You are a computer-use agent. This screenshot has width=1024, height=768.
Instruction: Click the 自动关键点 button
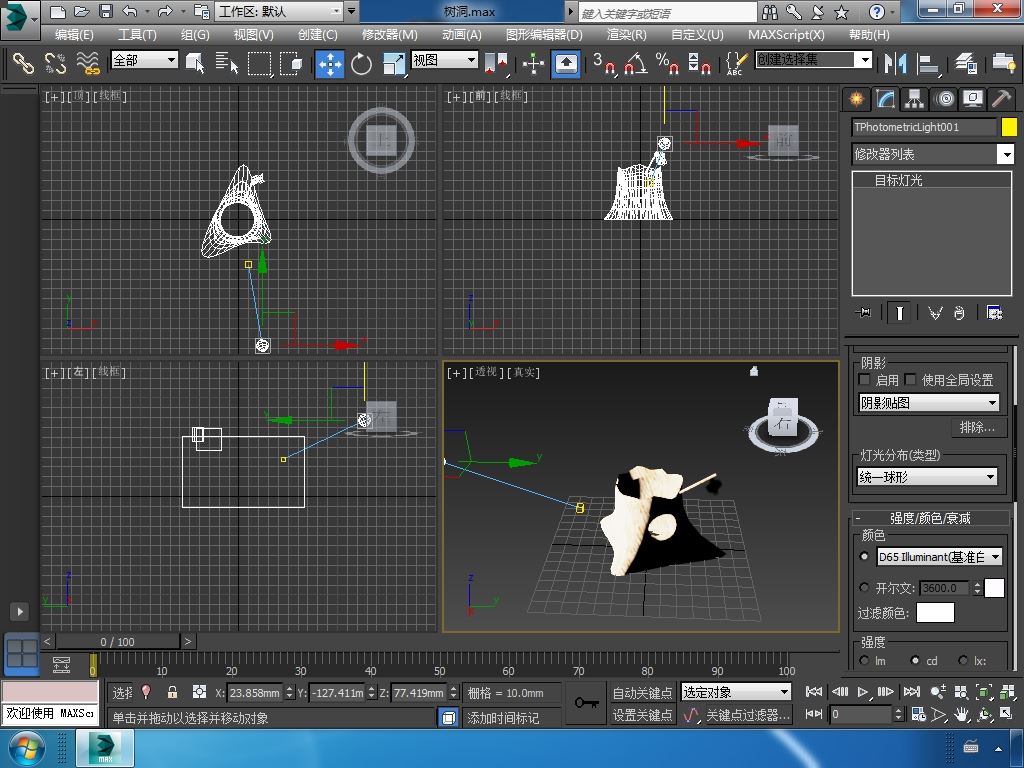tap(642, 693)
